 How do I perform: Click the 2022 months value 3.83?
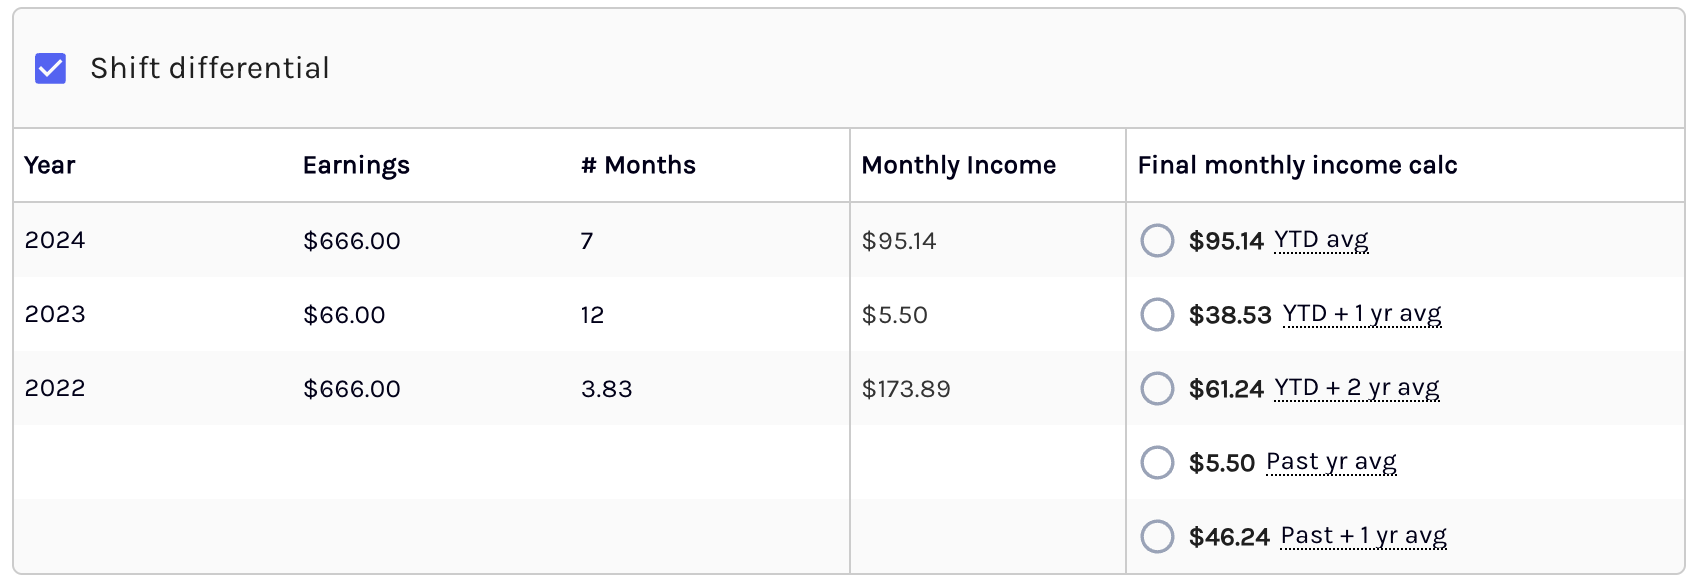[x=606, y=389]
